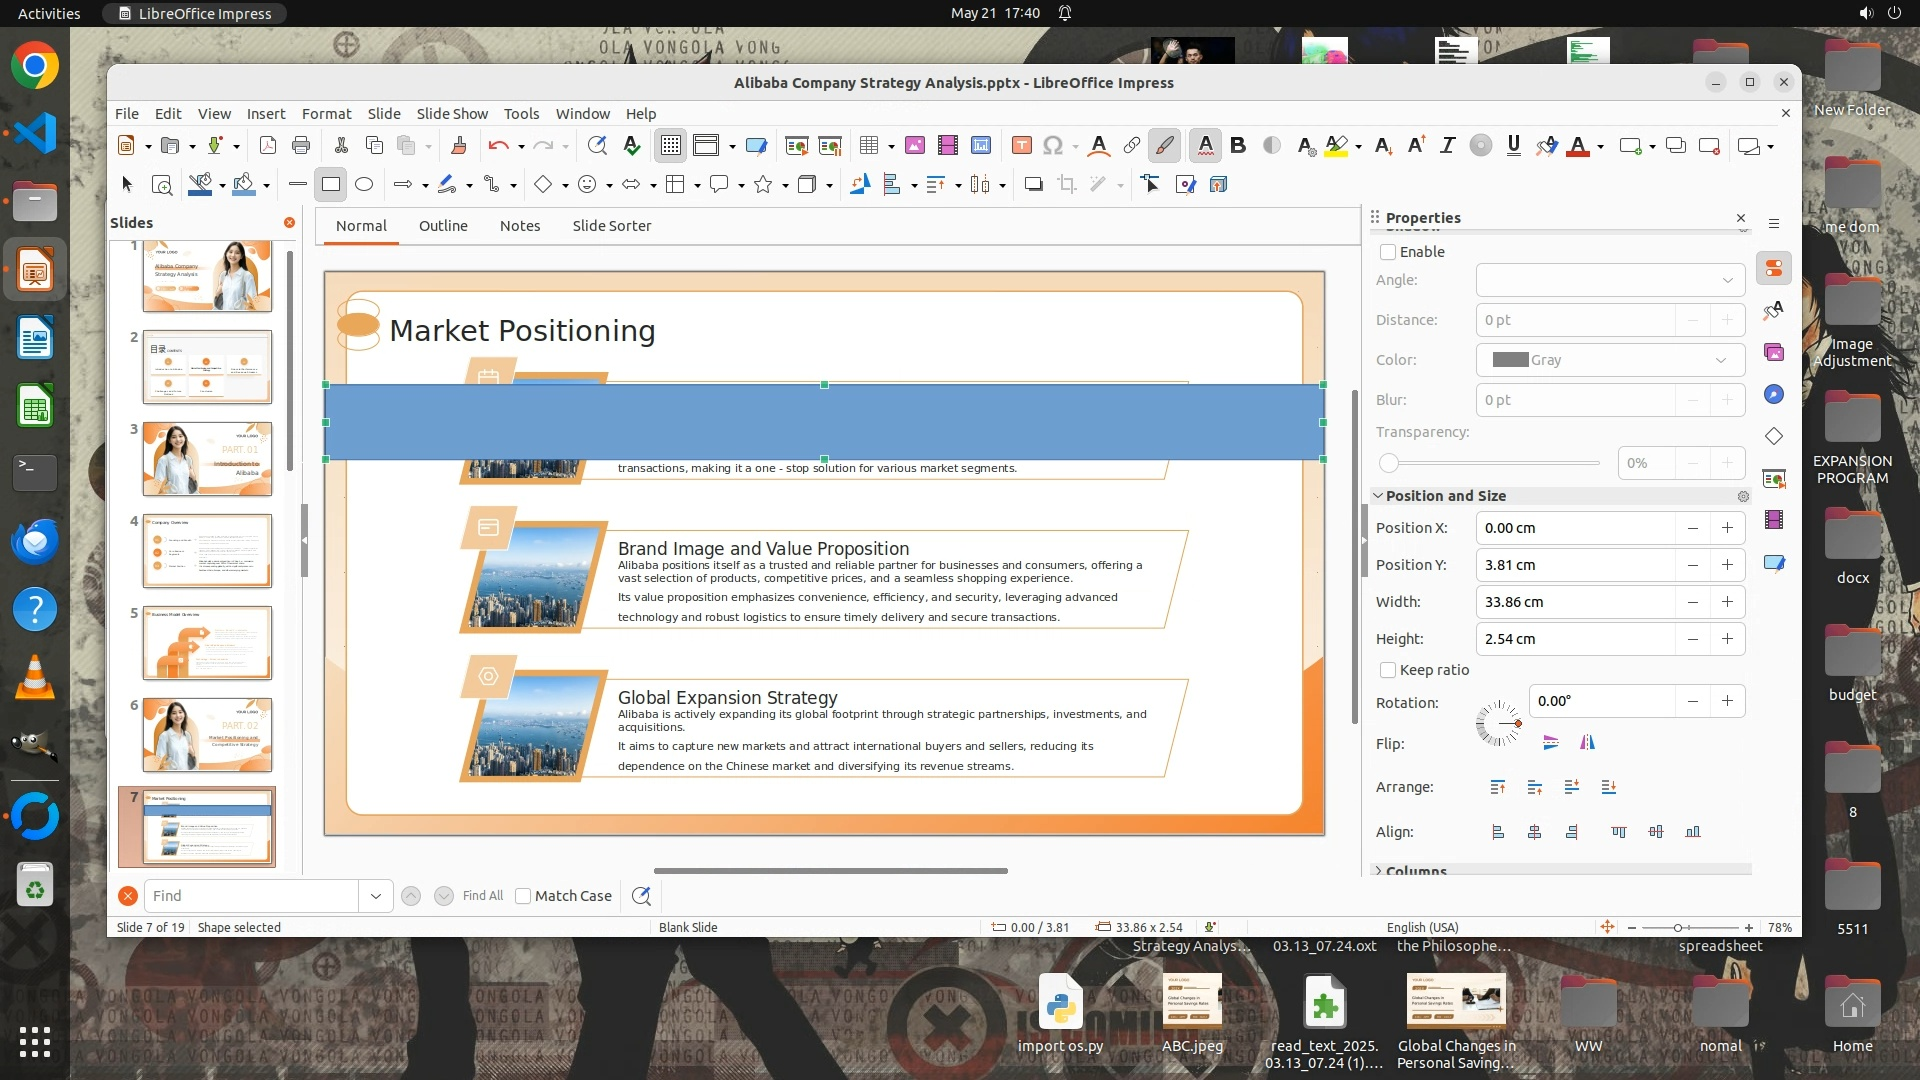The image size is (1920, 1080).
Task: Open shadow Color Gray dropdown
Action: (1610, 360)
